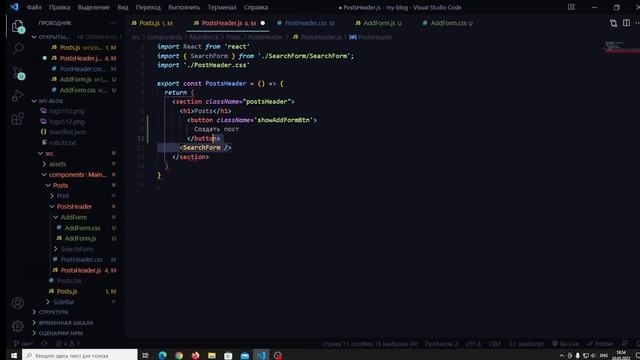Open the Выполнить menu
Viewport: 640px width, 360px height.
(x=184, y=7)
